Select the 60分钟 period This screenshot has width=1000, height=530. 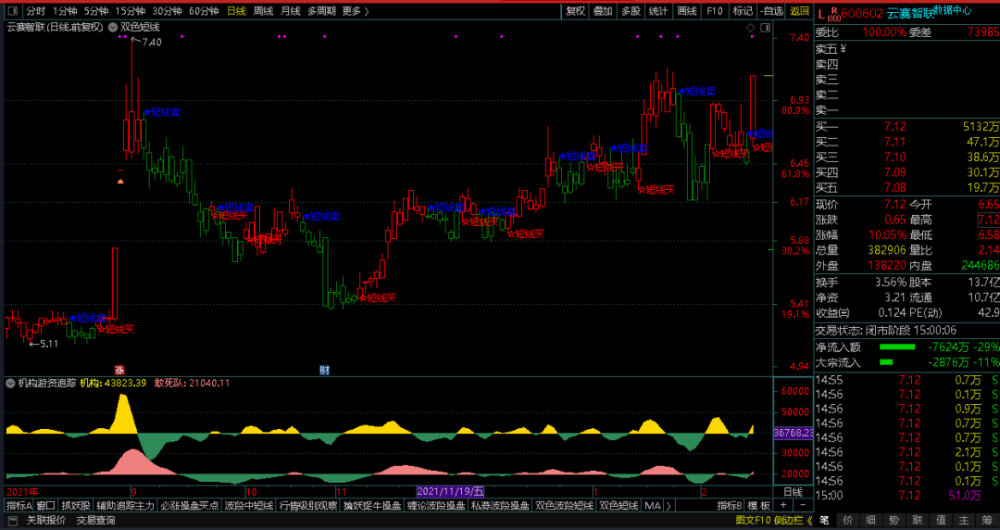[x=204, y=11]
